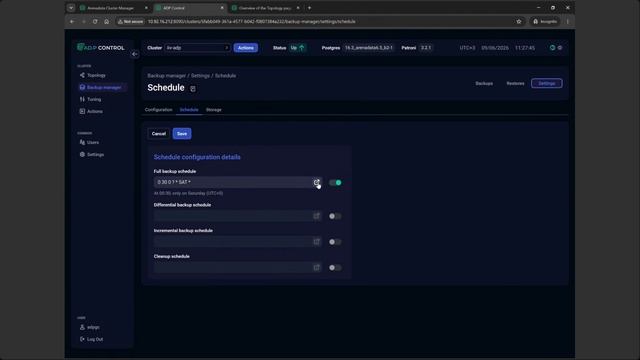Open the browser three-dot menu
This screenshot has height=360, width=640.
click(x=567, y=22)
